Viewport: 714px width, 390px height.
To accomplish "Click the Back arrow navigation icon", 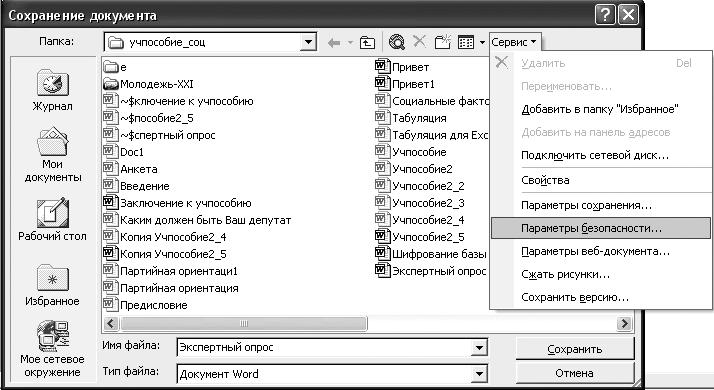I will click(334, 42).
